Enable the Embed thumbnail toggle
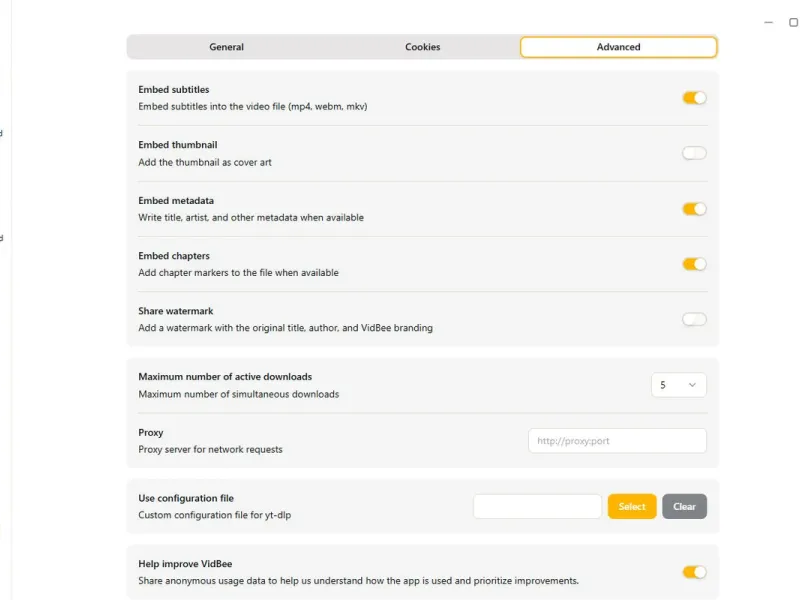 click(x=694, y=153)
